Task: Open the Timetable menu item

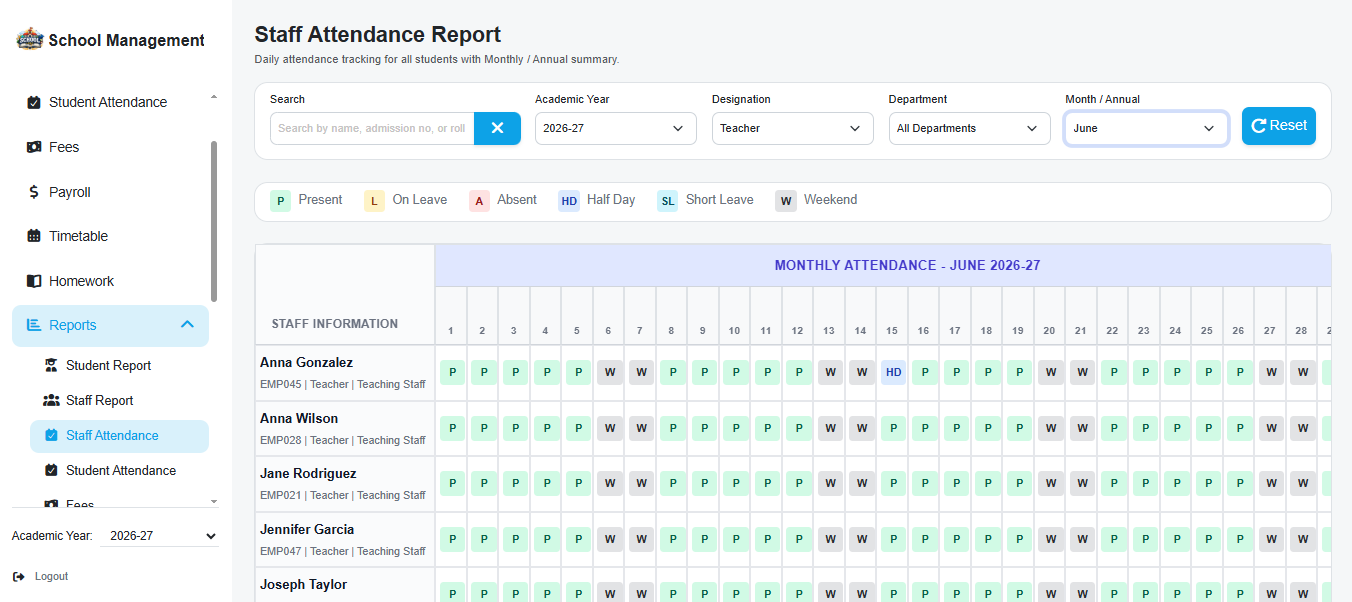Action: coord(78,236)
